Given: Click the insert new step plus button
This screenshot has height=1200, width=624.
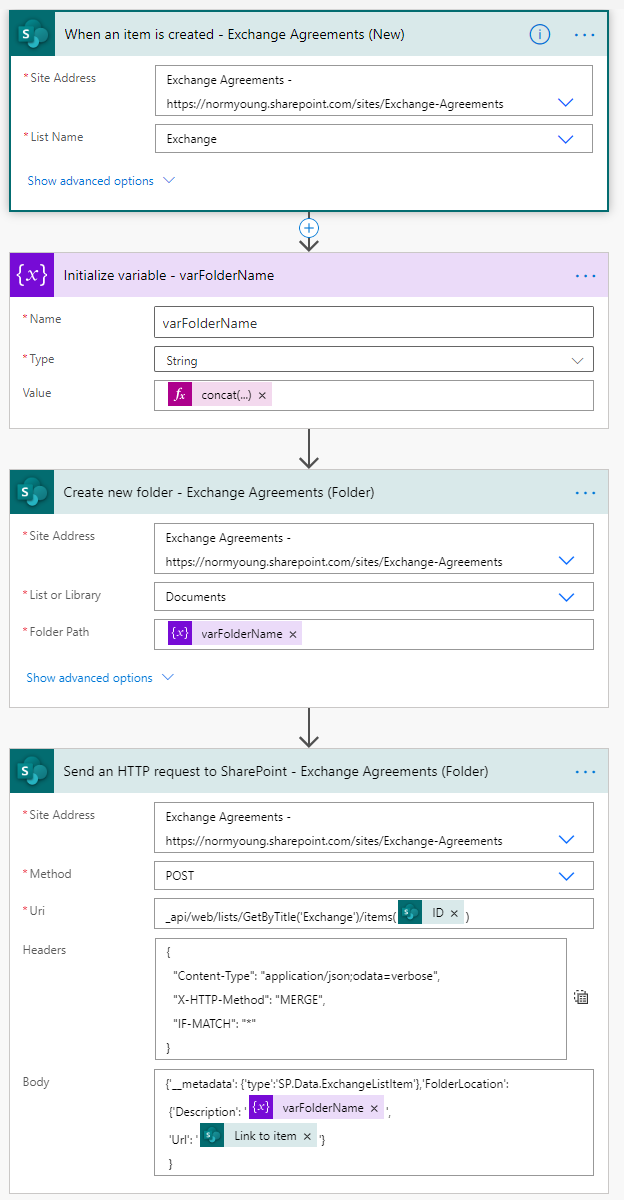Looking at the screenshot, I should [309, 228].
